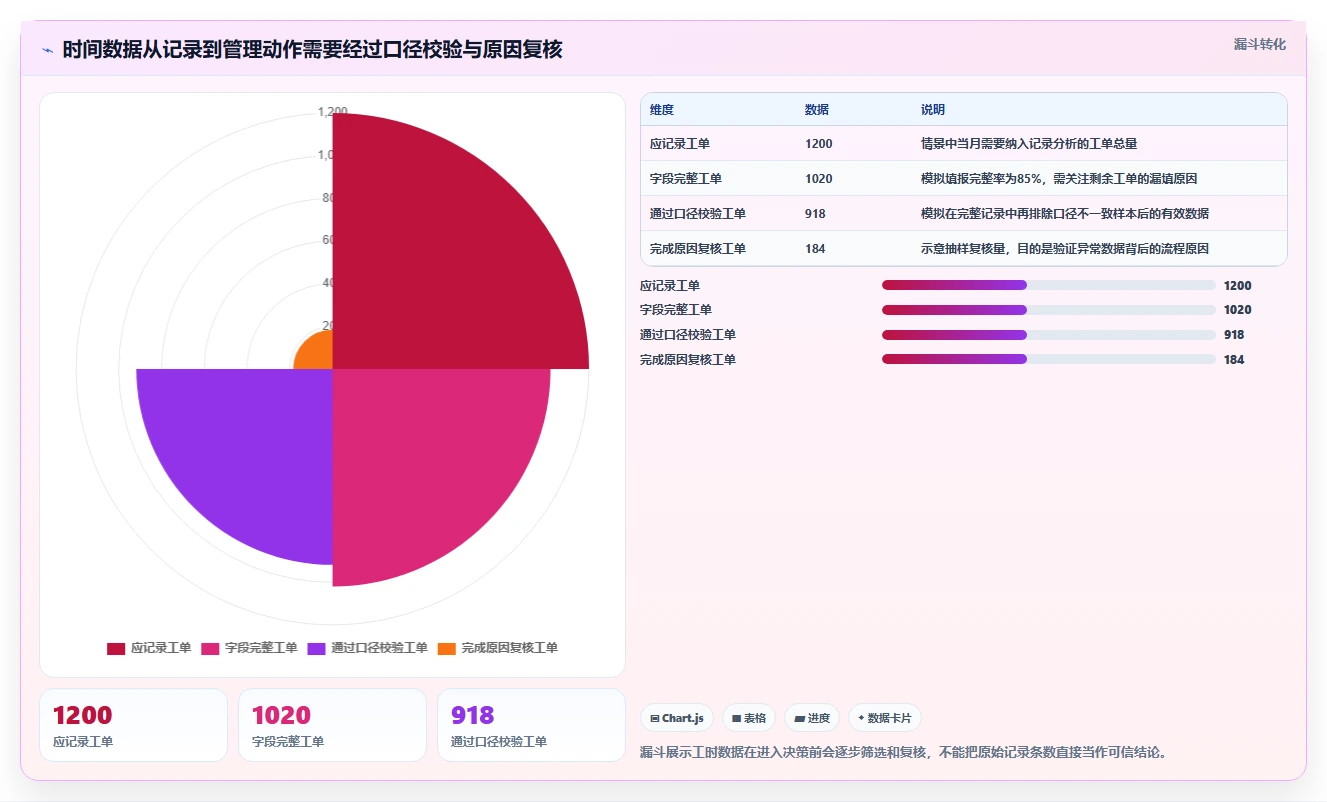Click table value 918 in 数据 column

(x=815, y=214)
